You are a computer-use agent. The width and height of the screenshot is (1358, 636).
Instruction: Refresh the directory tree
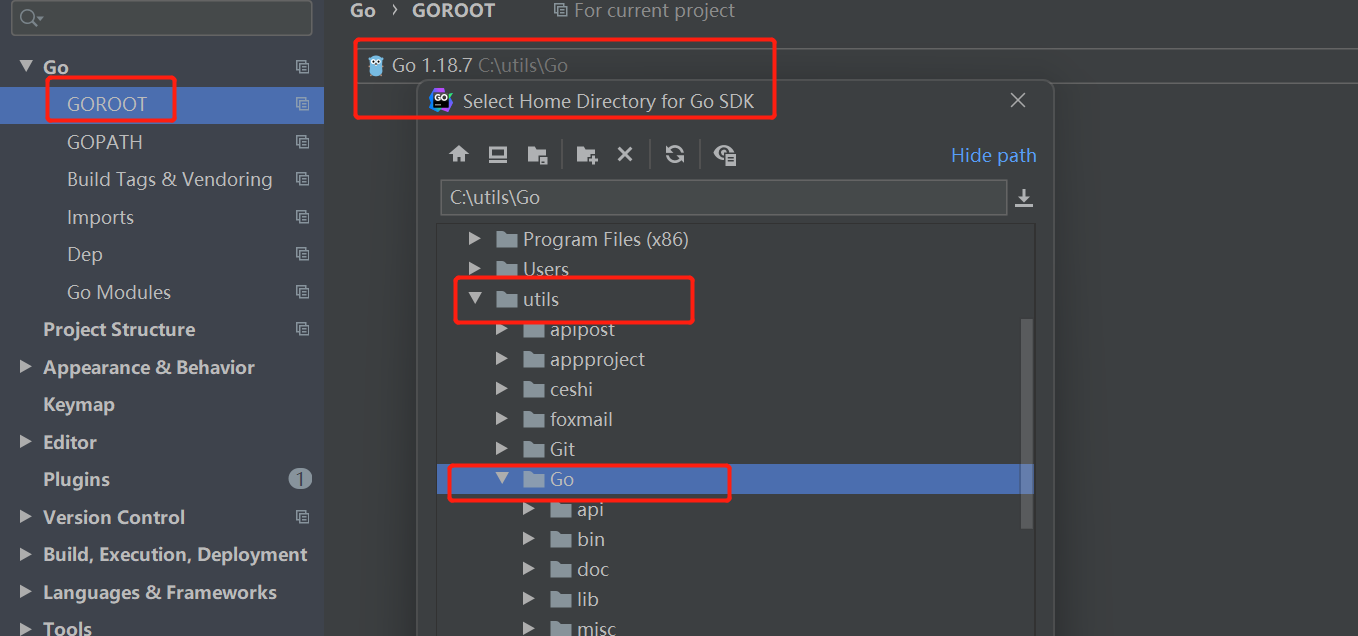(x=675, y=154)
